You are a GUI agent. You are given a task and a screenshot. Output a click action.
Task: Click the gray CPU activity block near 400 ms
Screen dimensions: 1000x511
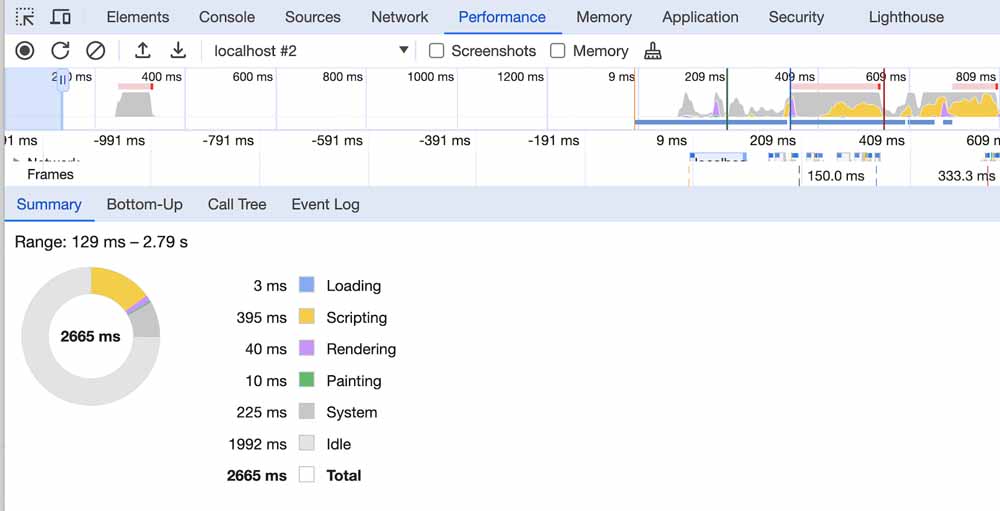(135, 104)
